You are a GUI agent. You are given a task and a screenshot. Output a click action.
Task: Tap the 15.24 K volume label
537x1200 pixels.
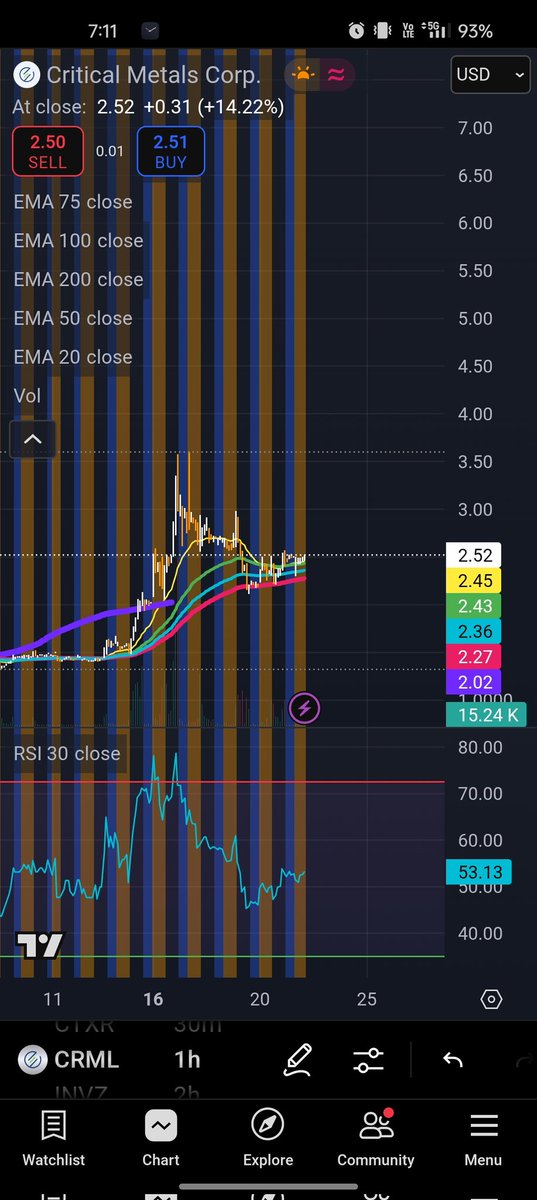coord(484,714)
